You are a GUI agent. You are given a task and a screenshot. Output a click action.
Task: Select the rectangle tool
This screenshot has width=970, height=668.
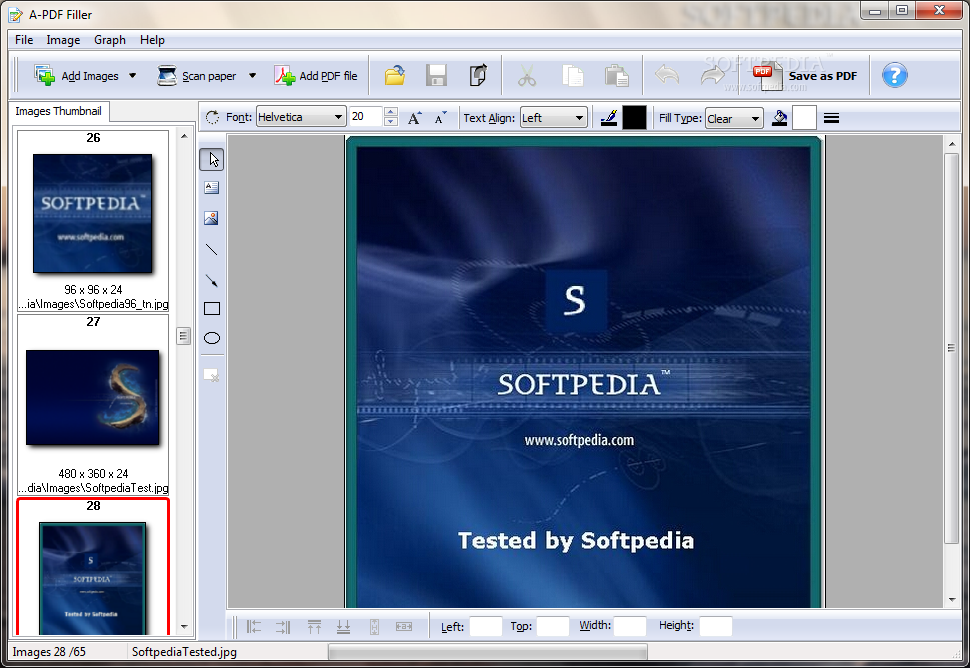(x=212, y=308)
